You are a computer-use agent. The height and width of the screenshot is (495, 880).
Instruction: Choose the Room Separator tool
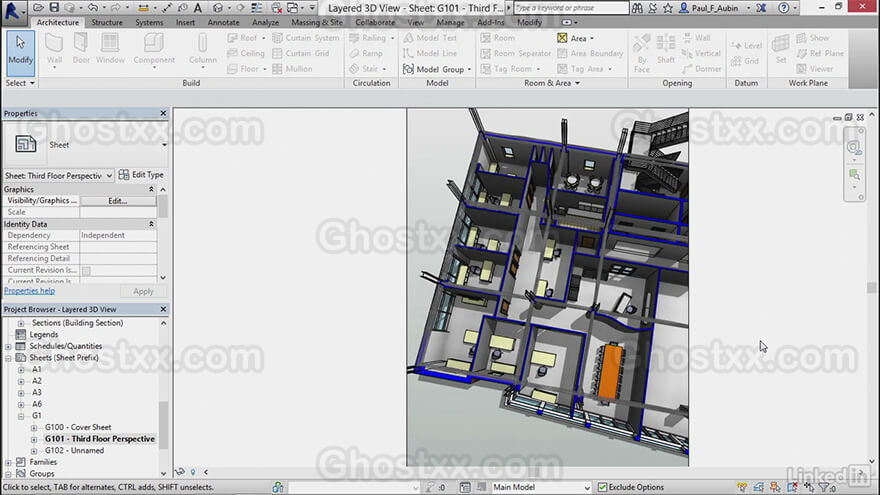point(516,53)
